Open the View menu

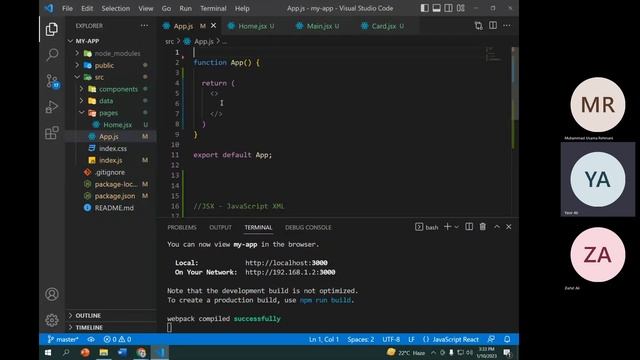pyautogui.click(x=146, y=8)
